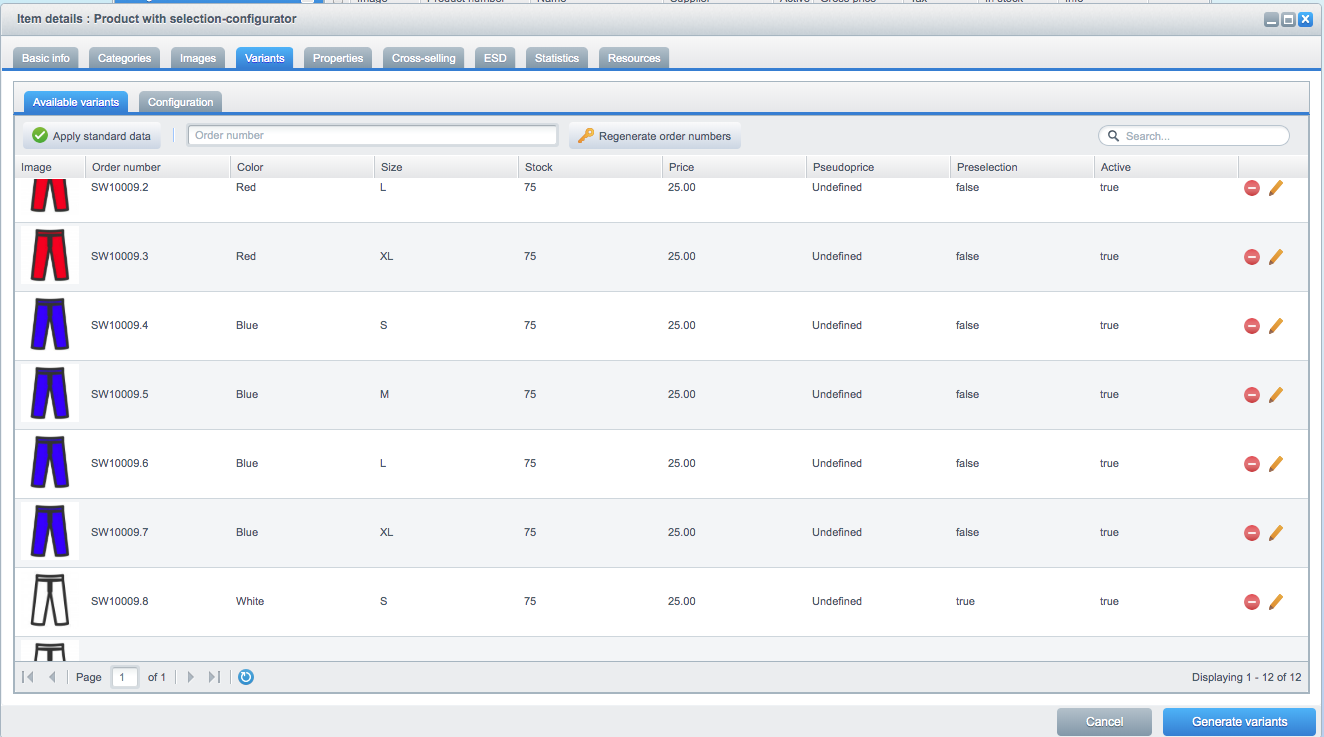Edit the White S variant SW10009.8

tap(1275, 602)
